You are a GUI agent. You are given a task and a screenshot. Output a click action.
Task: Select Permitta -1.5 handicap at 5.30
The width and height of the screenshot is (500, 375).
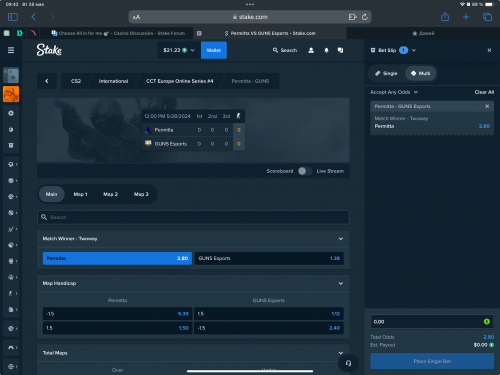click(x=117, y=314)
